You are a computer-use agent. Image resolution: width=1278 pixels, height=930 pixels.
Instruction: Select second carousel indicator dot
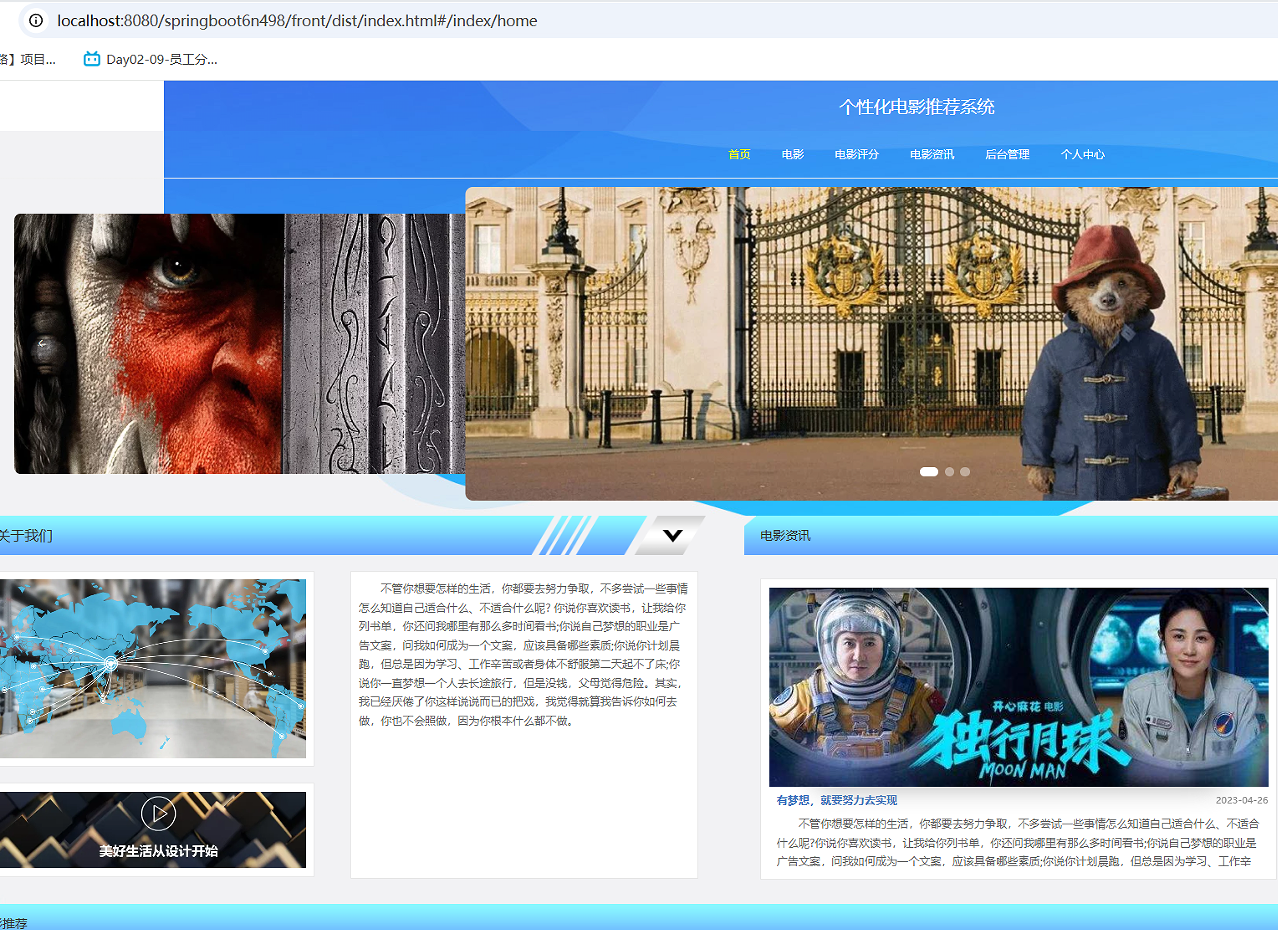[x=950, y=471]
